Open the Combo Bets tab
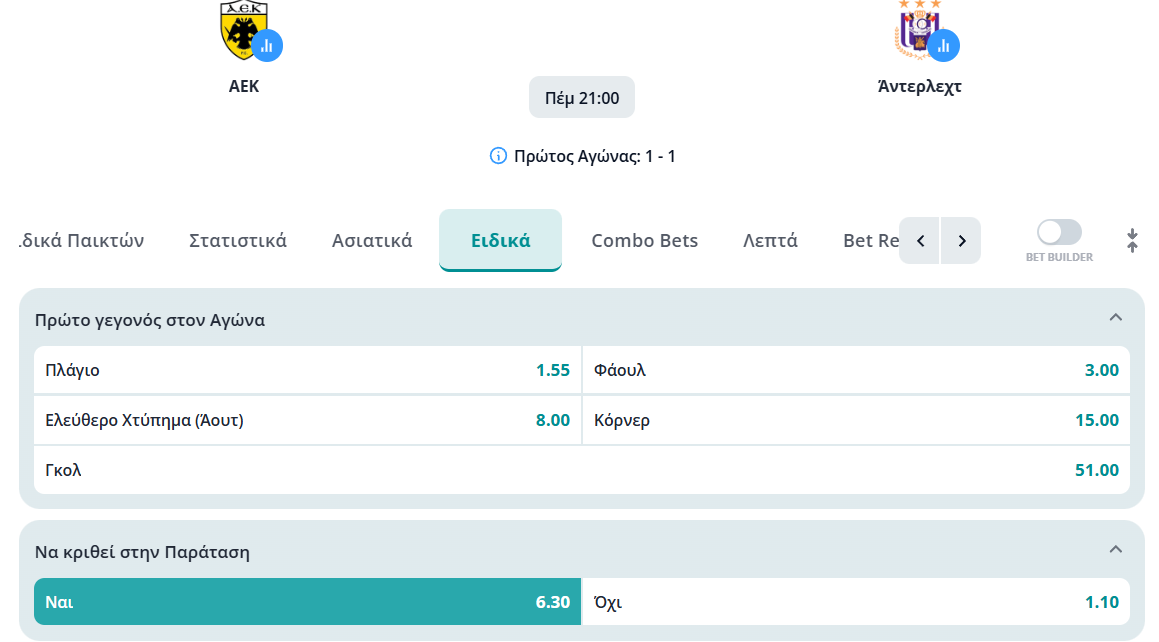1159x642 pixels. [x=645, y=241]
